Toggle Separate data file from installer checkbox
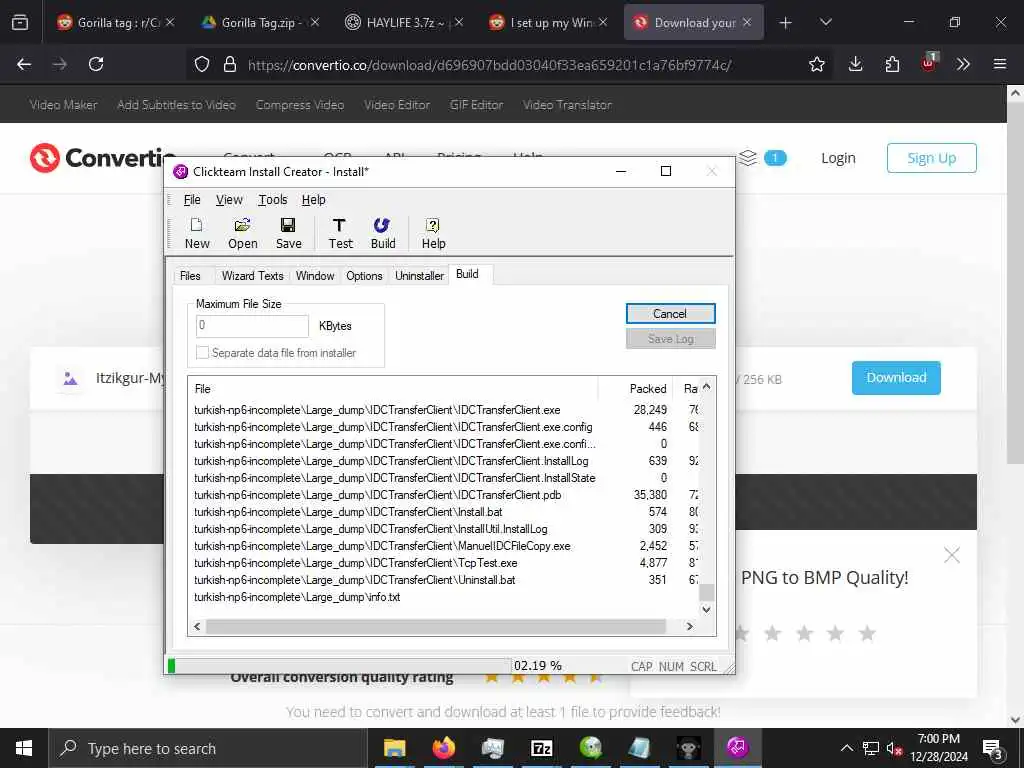The image size is (1024, 768). (x=202, y=353)
